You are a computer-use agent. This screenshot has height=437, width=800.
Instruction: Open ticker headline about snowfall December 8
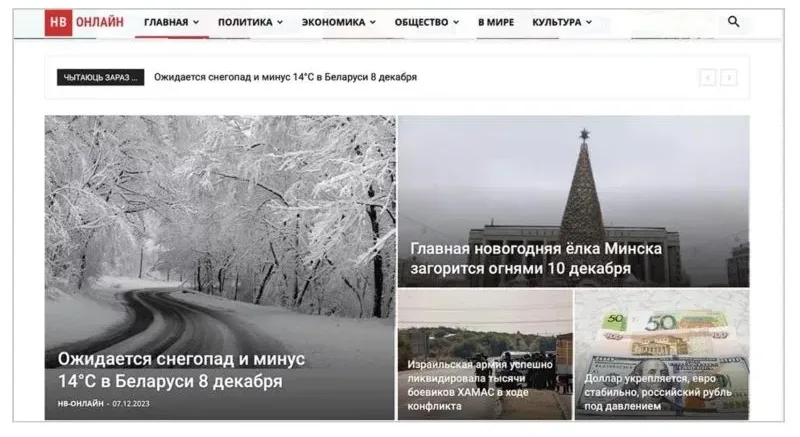[x=285, y=77]
